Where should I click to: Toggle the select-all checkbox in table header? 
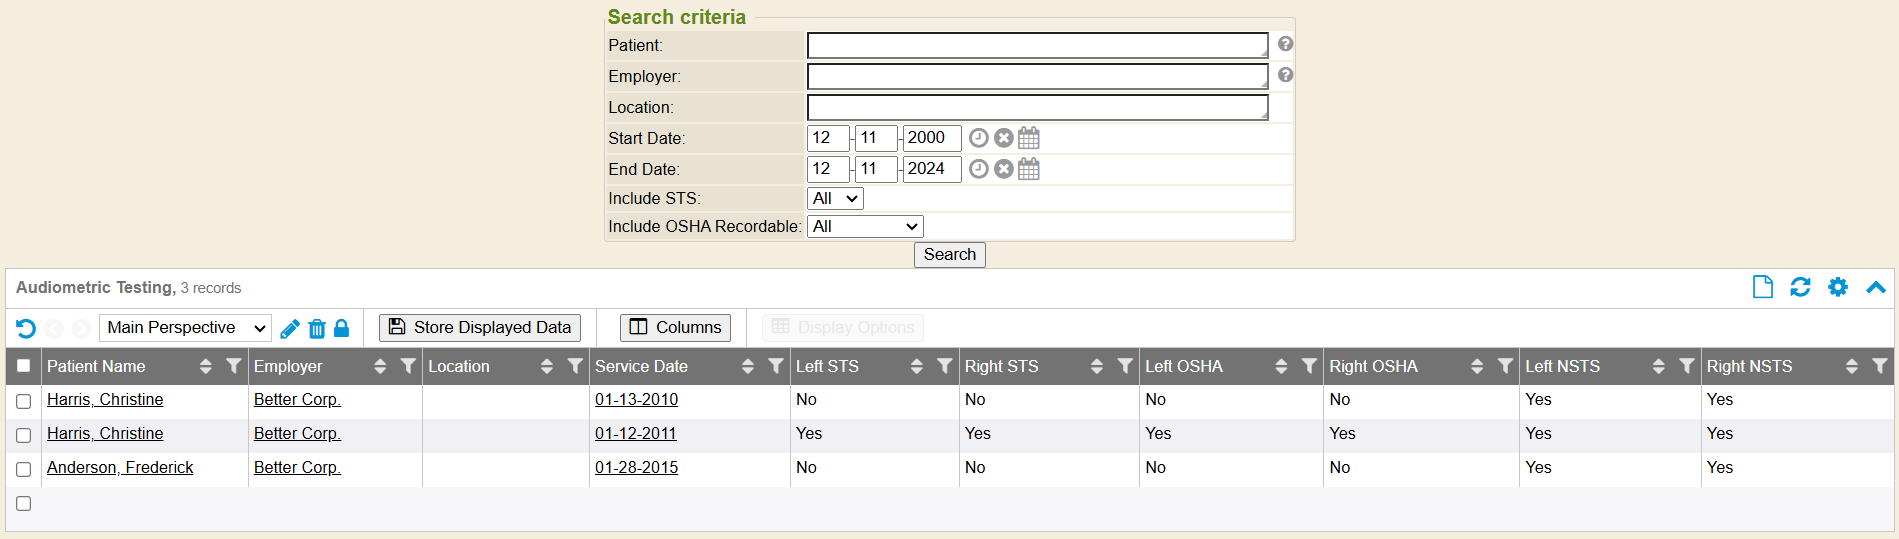(24, 366)
